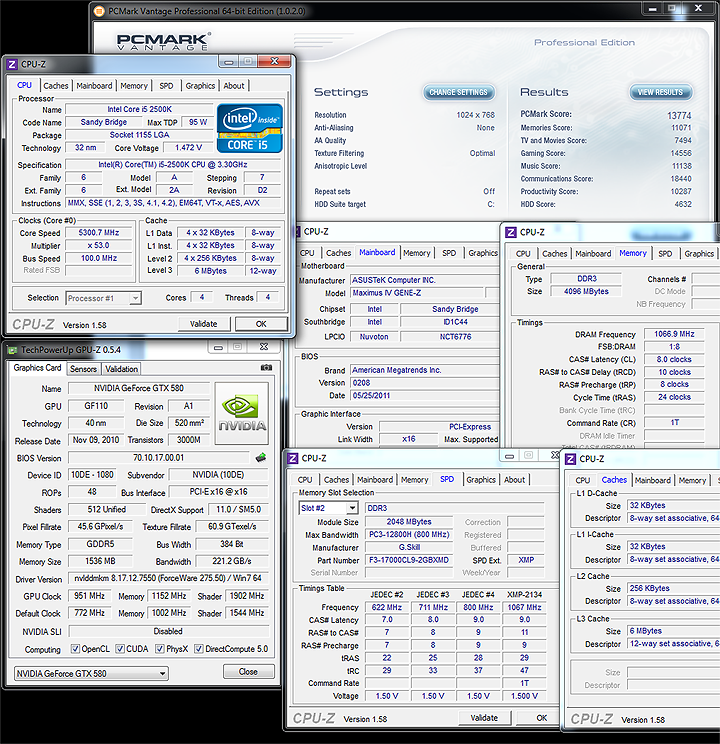Toggle the CUDA checkbox in GPU-Z
Screen dimensions: 720x744
(x=120, y=649)
